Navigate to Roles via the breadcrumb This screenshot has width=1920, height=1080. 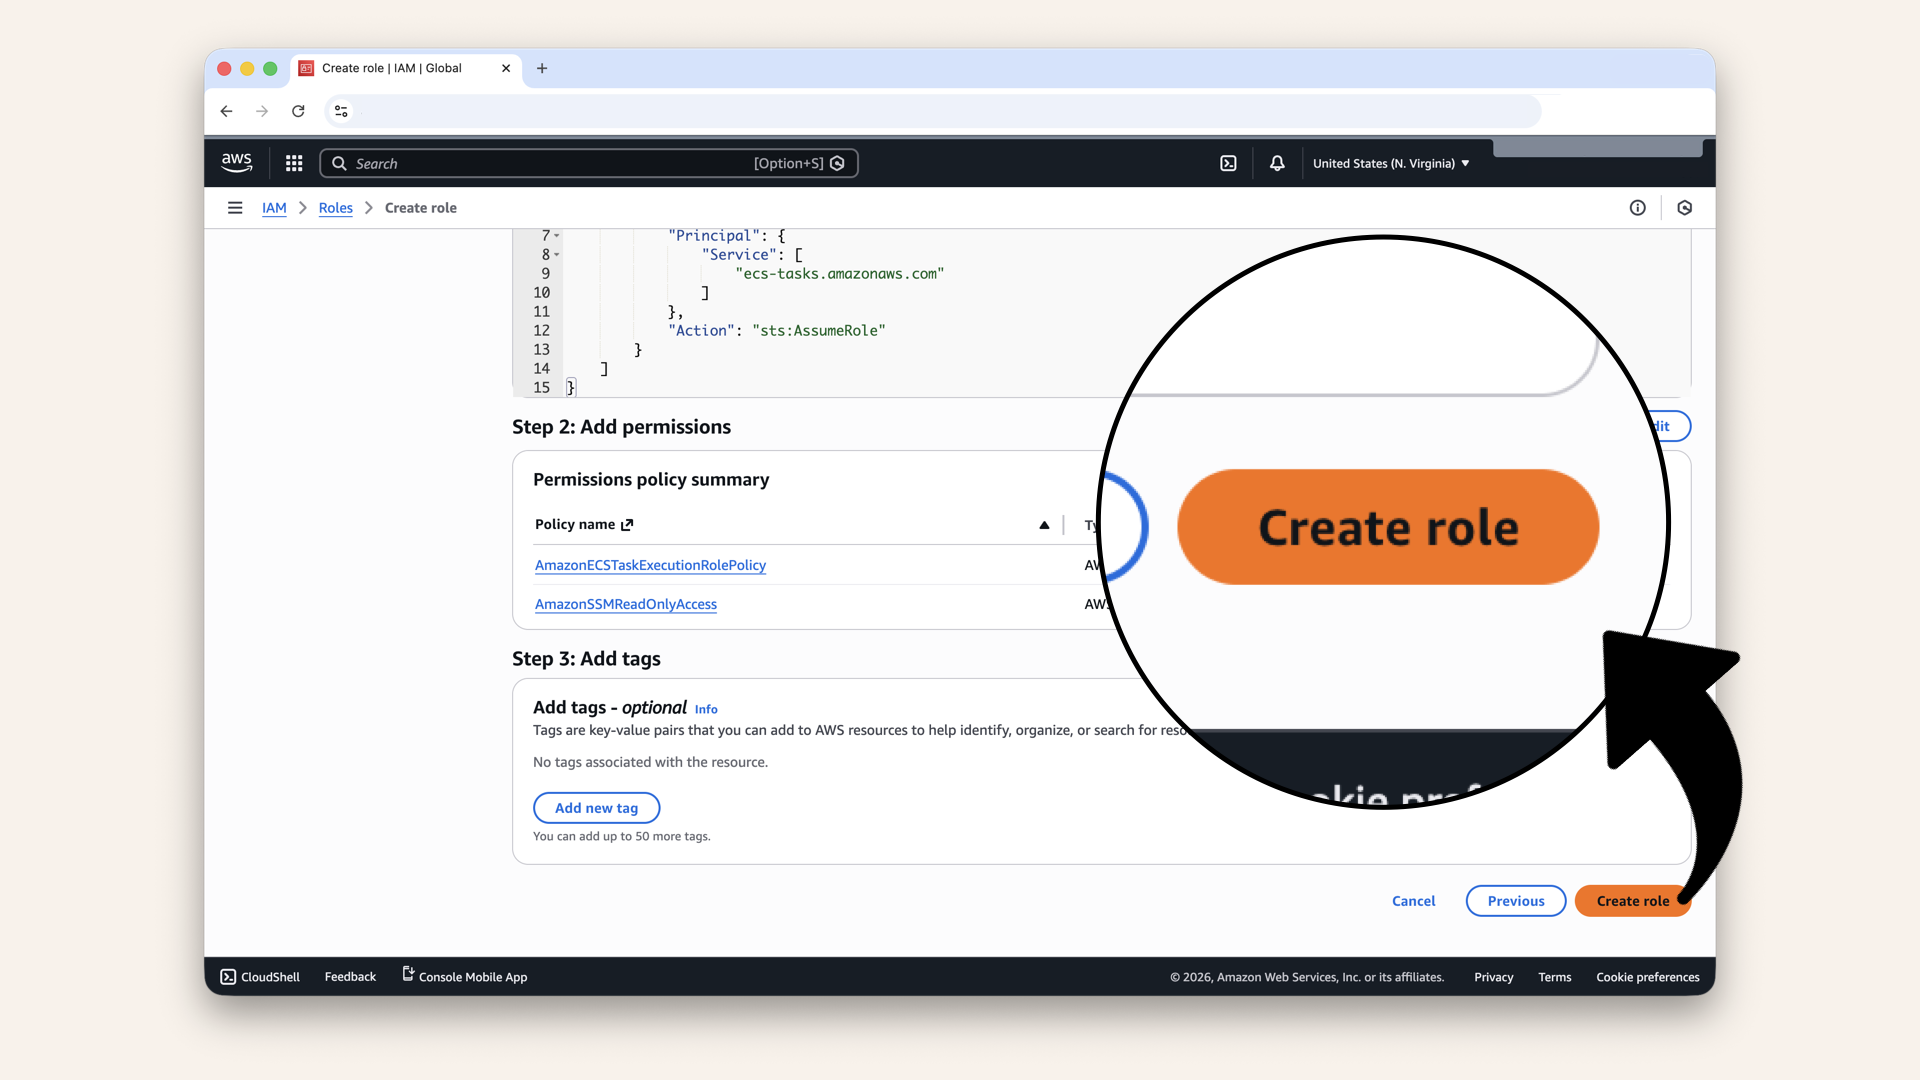point(335,208)
